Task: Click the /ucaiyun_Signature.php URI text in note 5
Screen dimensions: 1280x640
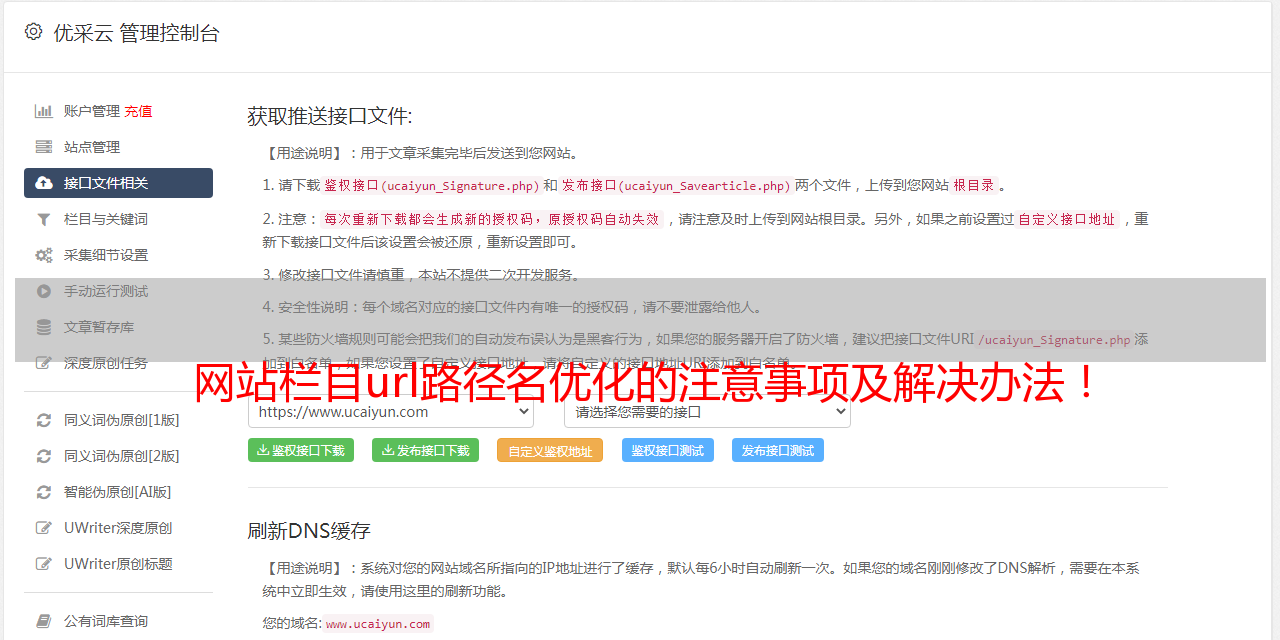Action: [x=1054, y=339]
